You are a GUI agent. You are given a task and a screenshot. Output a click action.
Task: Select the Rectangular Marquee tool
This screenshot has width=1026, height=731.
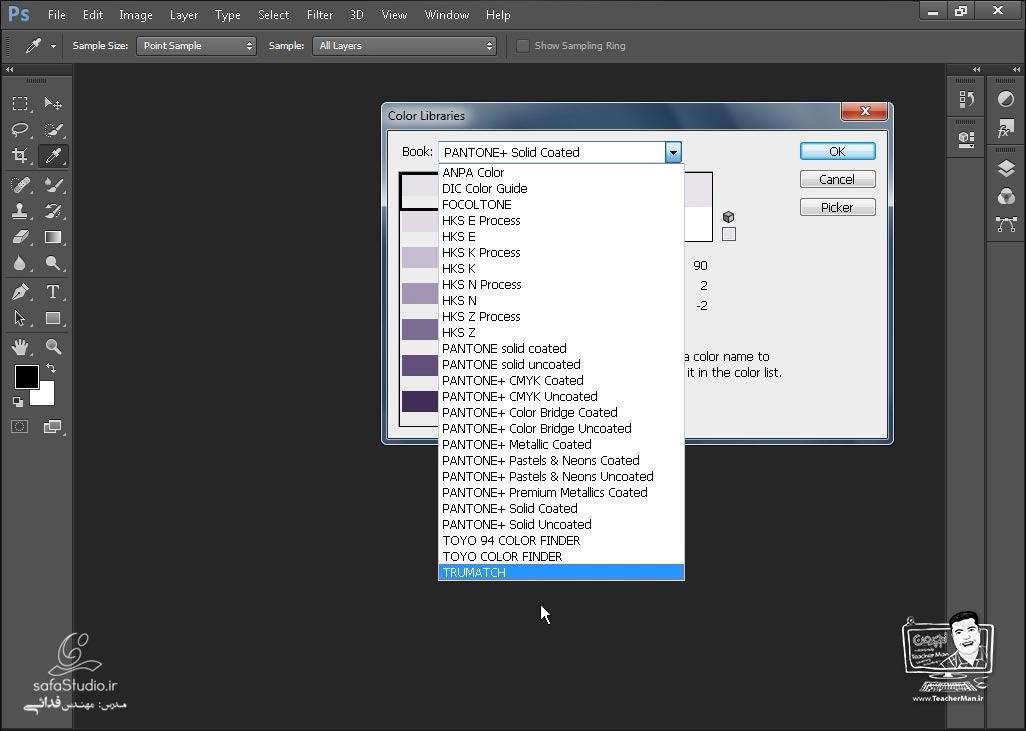(x=20, y=103)
